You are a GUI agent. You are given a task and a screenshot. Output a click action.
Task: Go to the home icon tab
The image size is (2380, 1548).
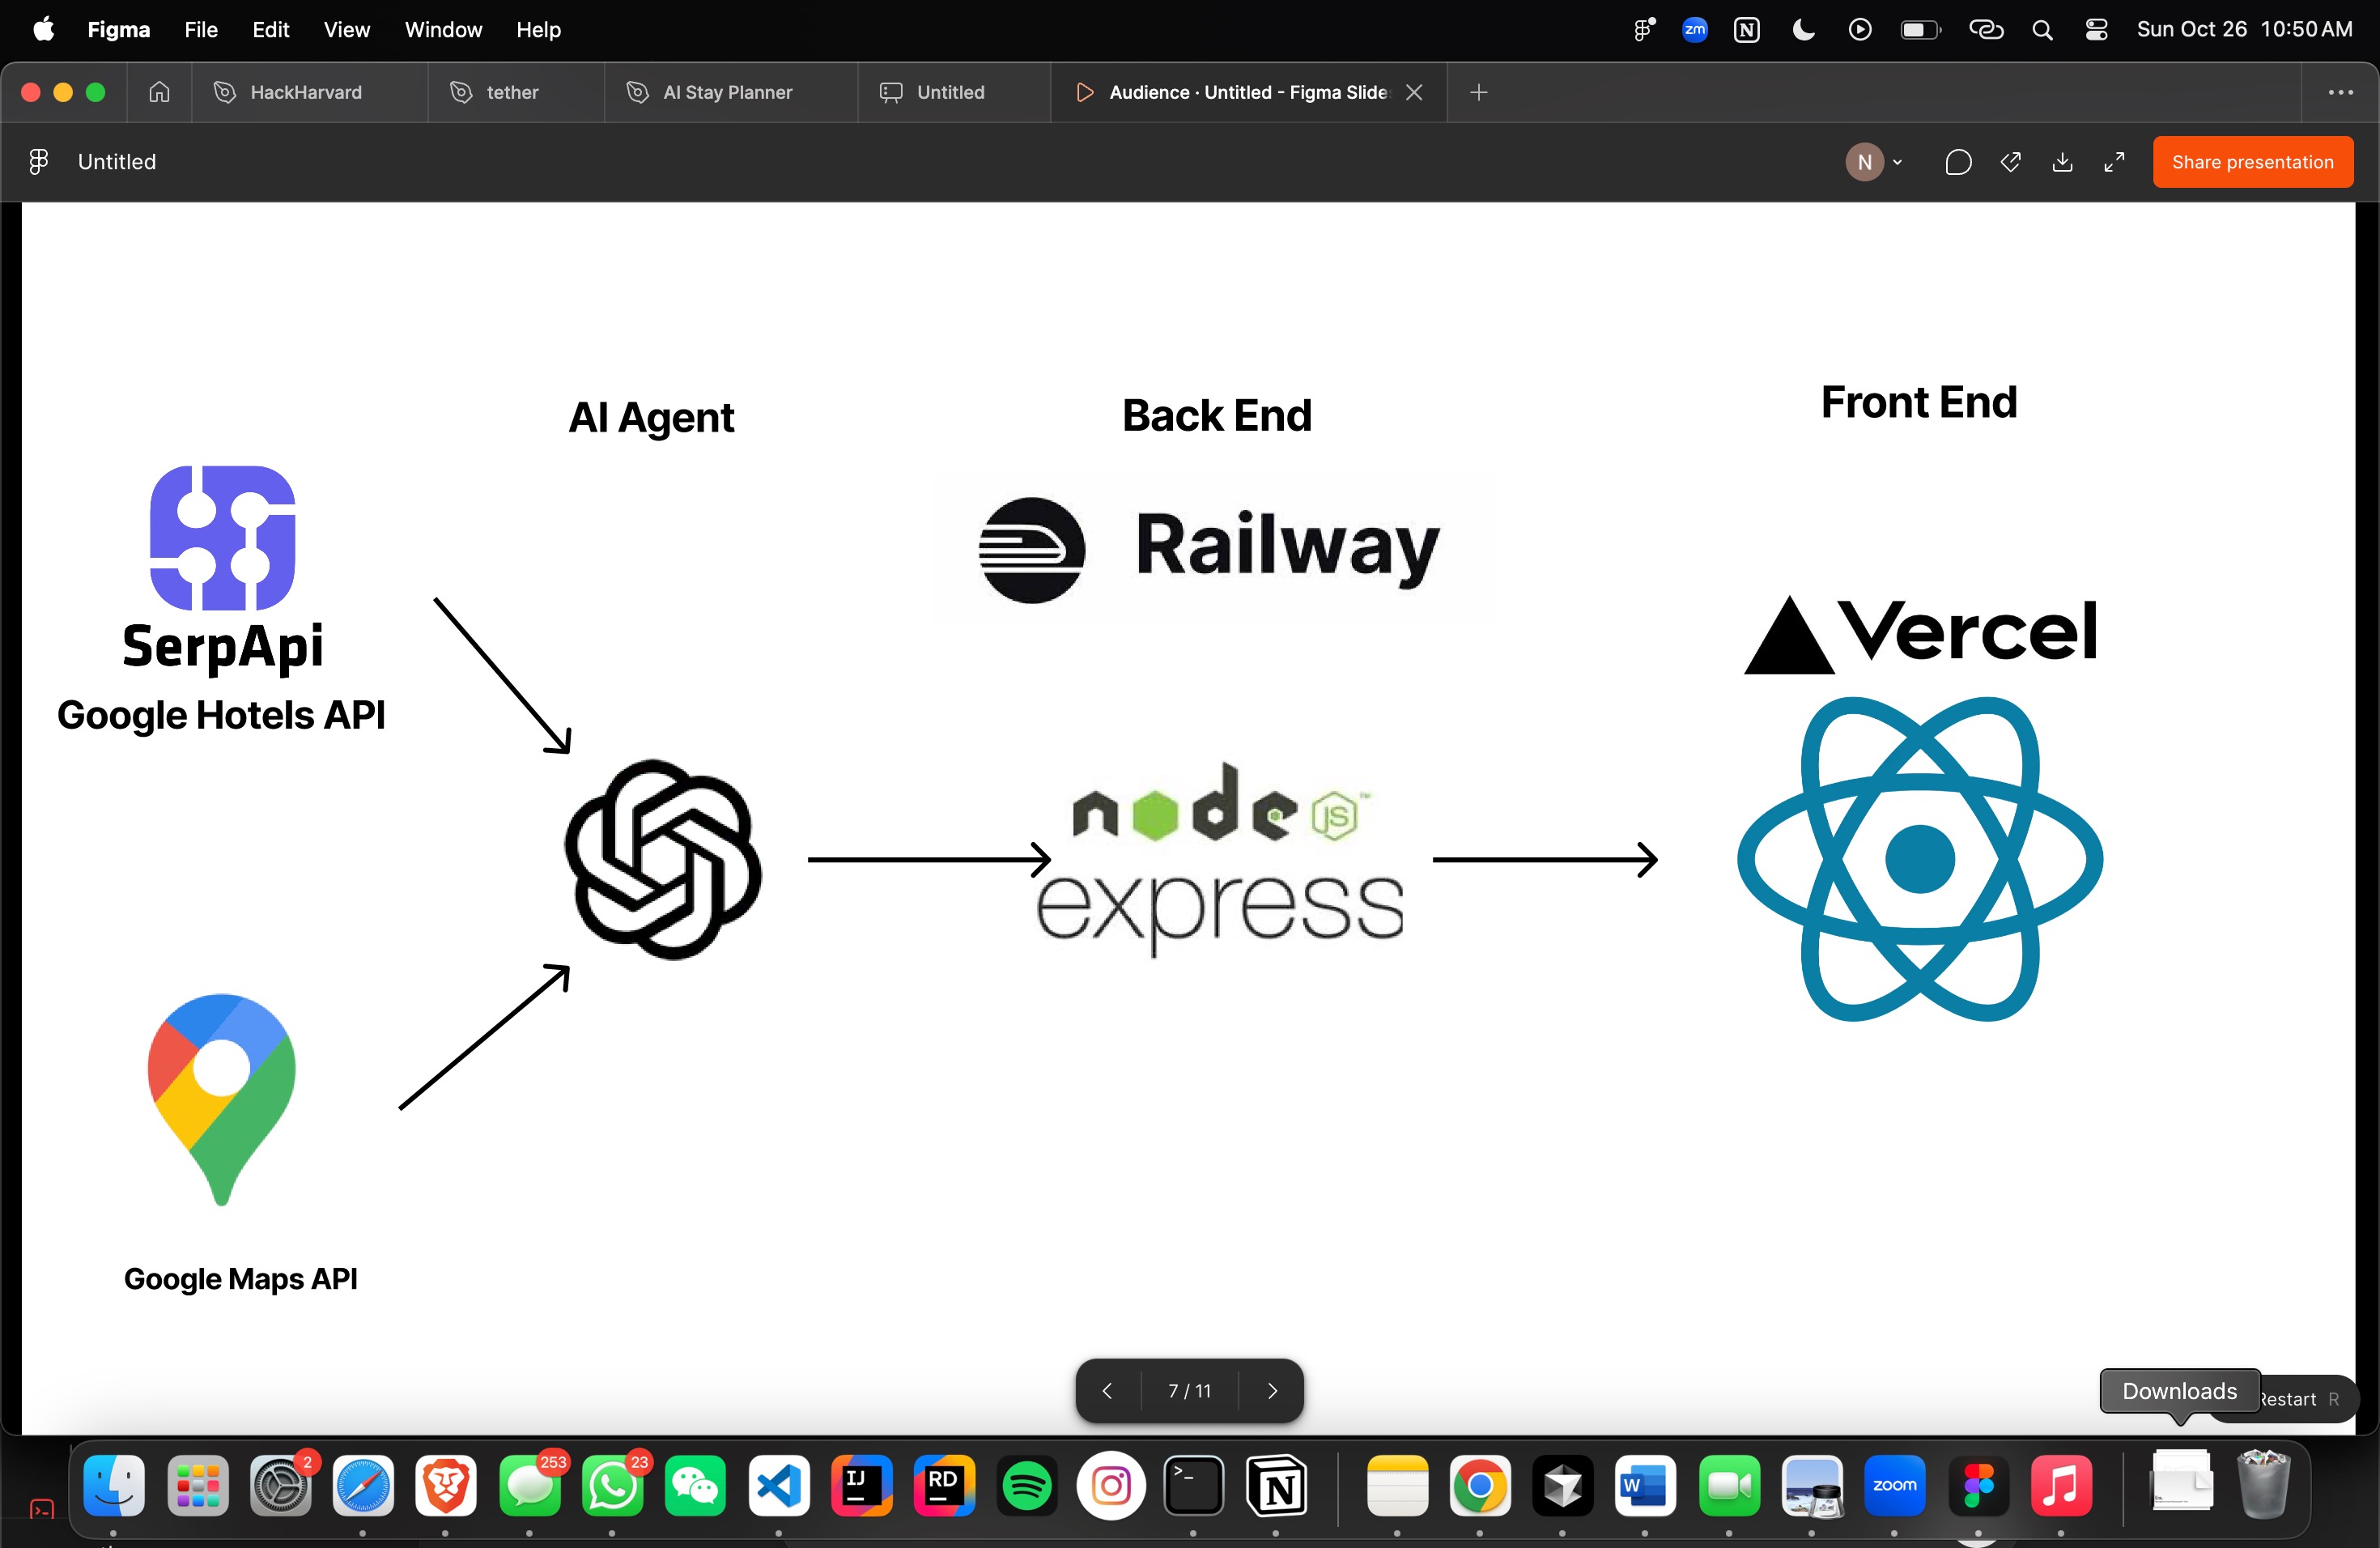159,92
